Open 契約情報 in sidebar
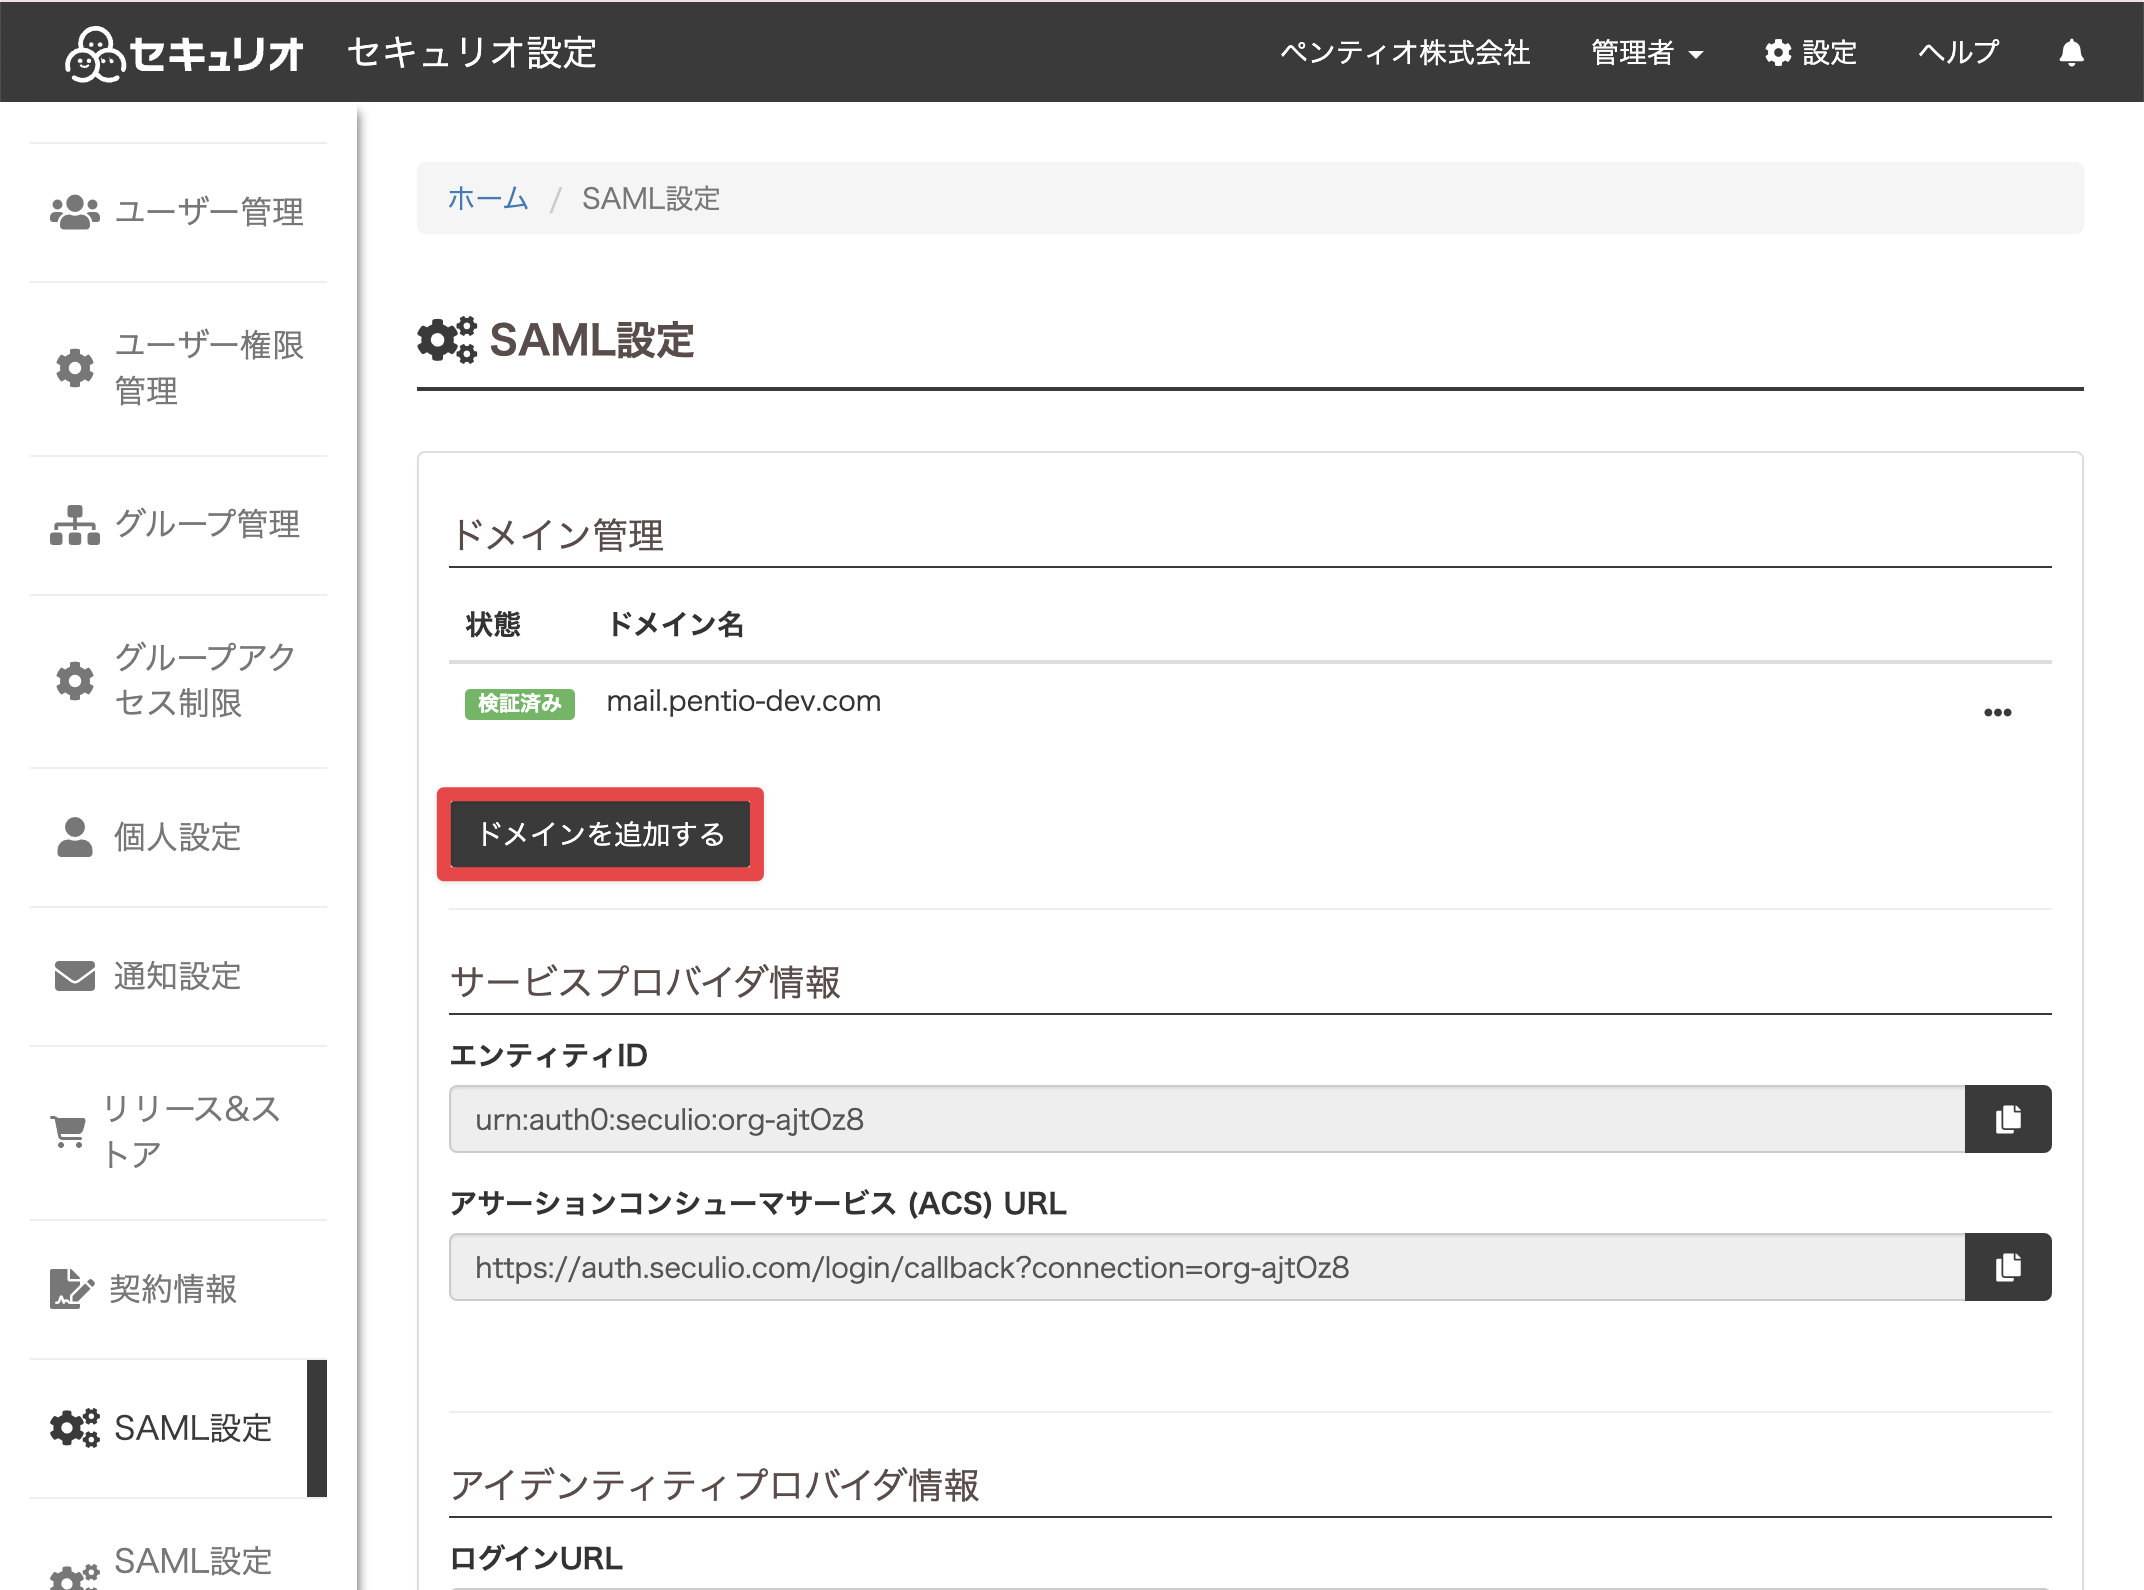The height and width of the screenshot is (1590, 2144). click(178, 1289)
